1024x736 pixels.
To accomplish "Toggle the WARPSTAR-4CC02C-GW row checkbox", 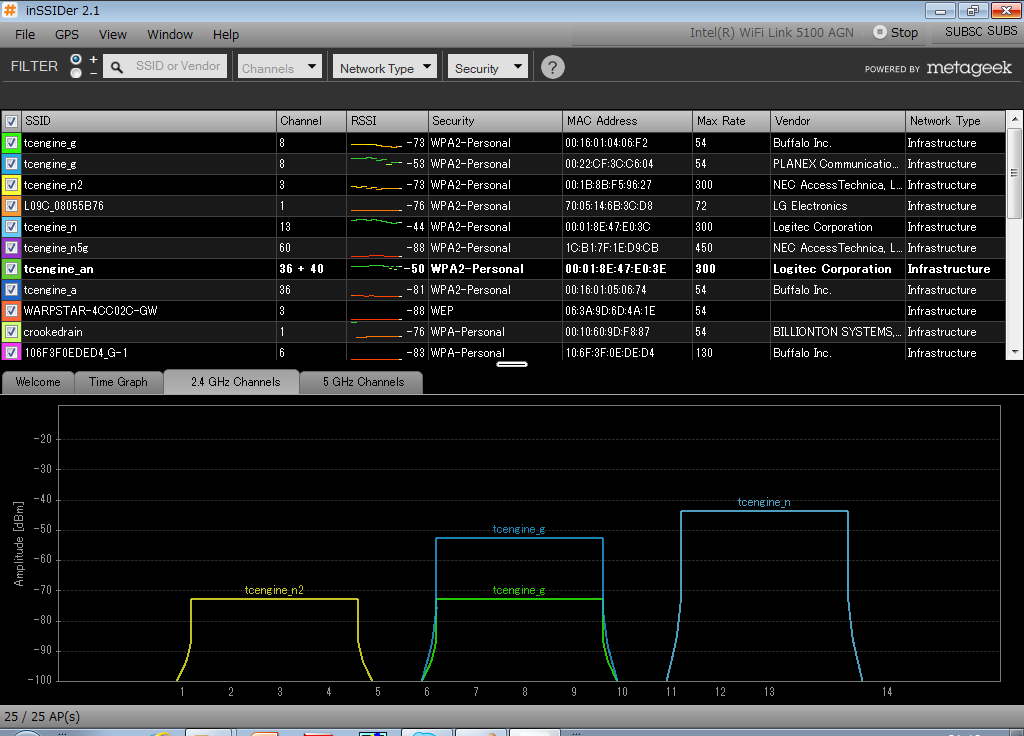I will [11, 311].
